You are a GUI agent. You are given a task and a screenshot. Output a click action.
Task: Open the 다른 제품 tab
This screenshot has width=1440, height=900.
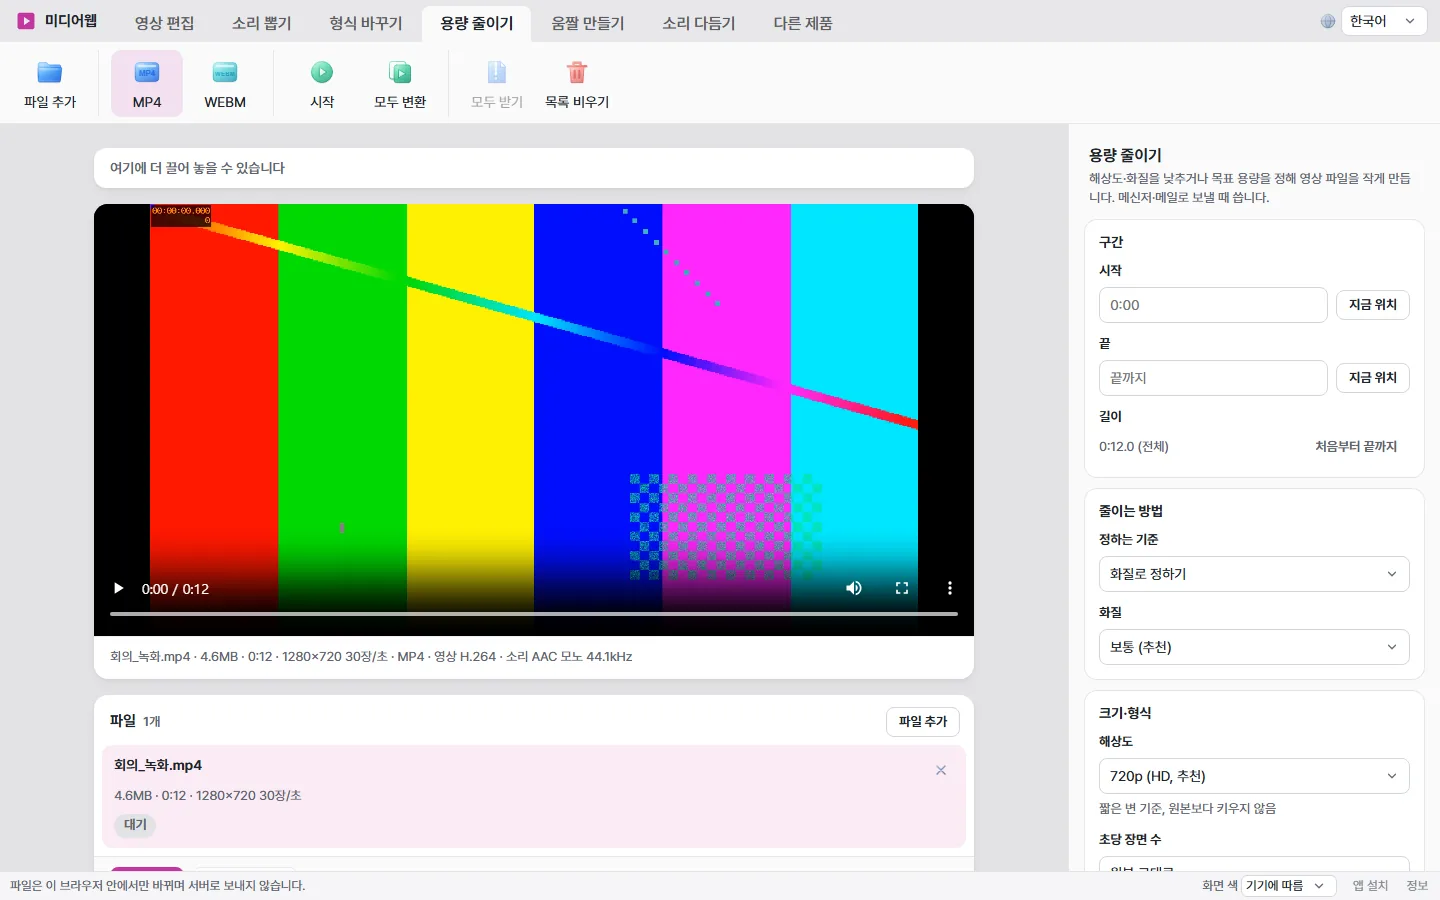click(803, 23)
